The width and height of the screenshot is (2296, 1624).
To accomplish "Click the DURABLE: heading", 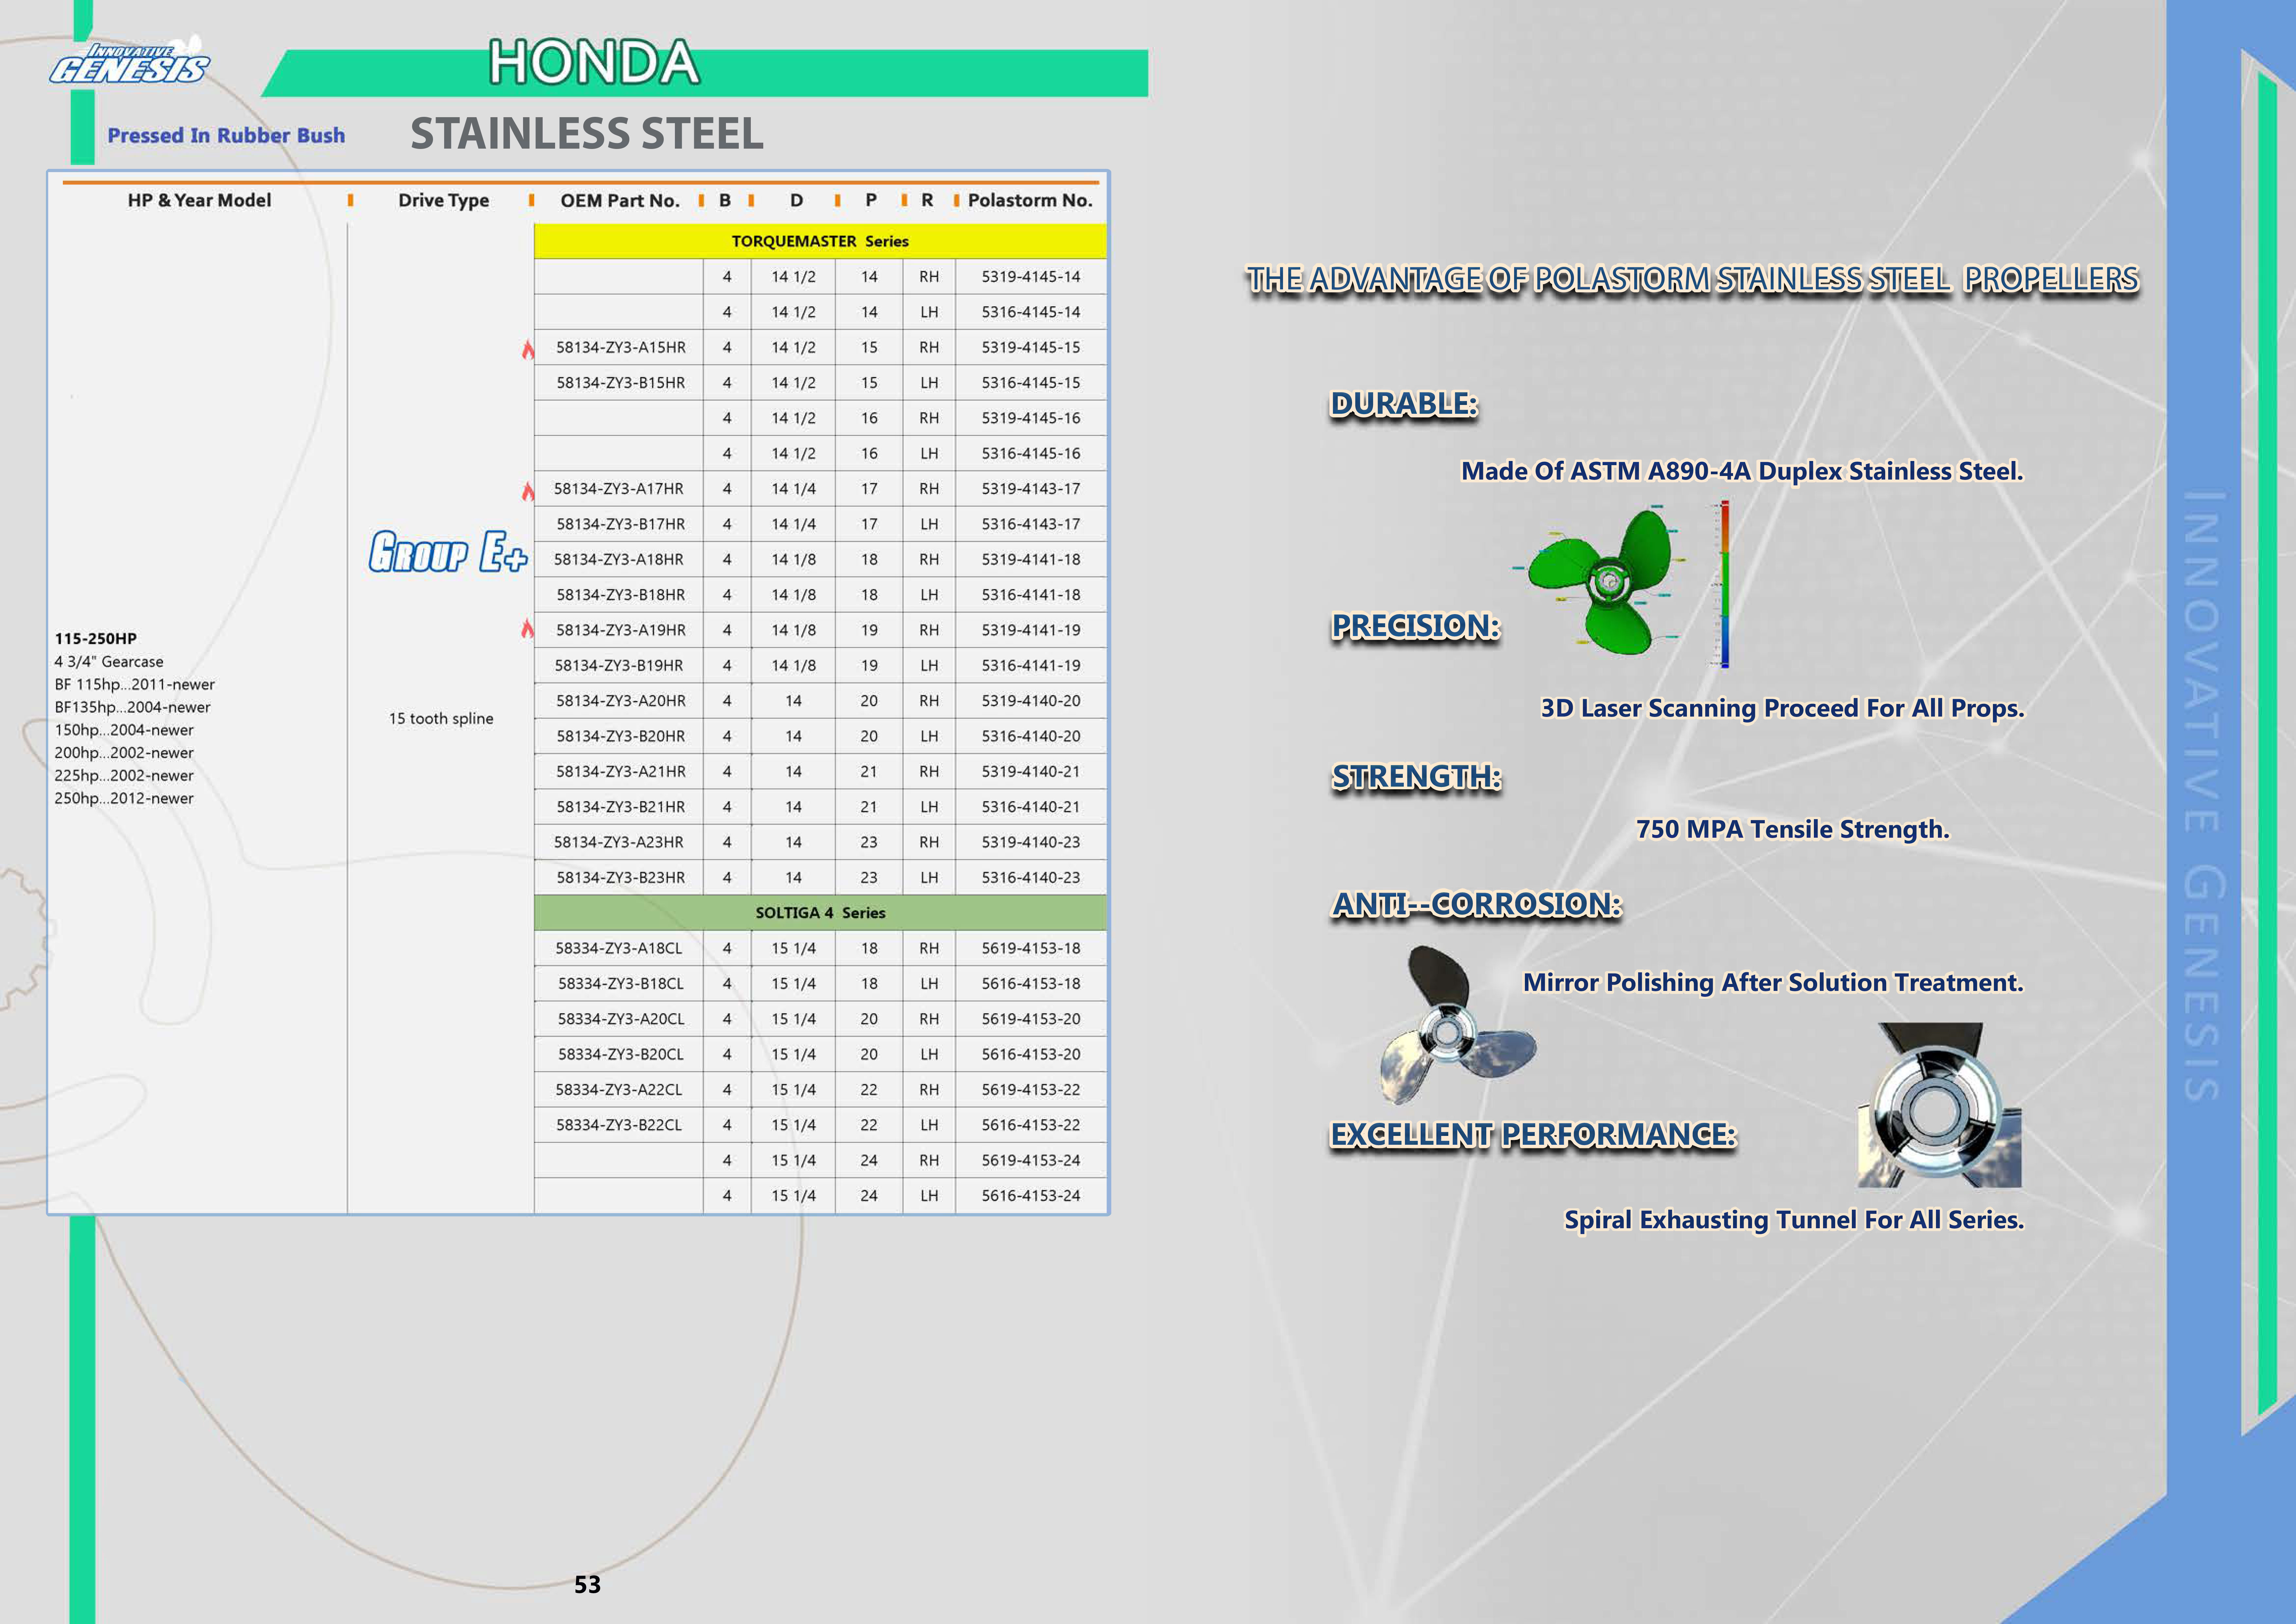I will pos(1404,404).
